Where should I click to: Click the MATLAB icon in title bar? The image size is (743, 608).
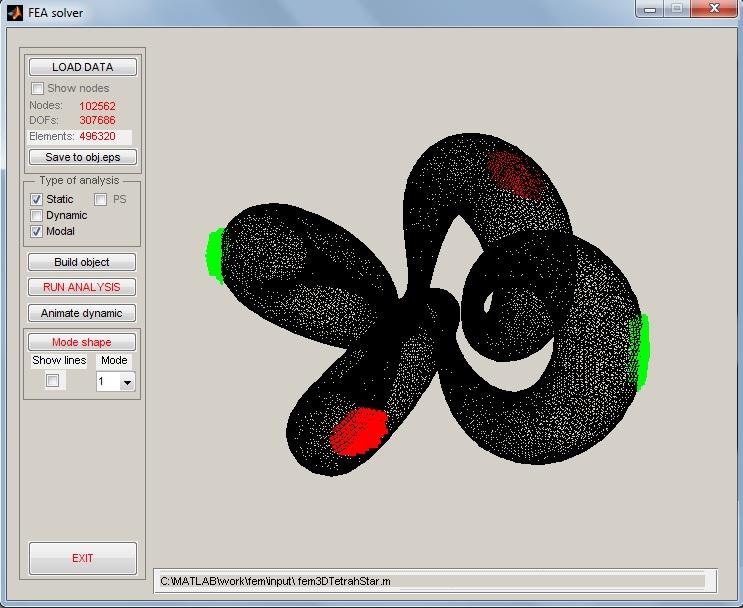click(x=15, y=13)
